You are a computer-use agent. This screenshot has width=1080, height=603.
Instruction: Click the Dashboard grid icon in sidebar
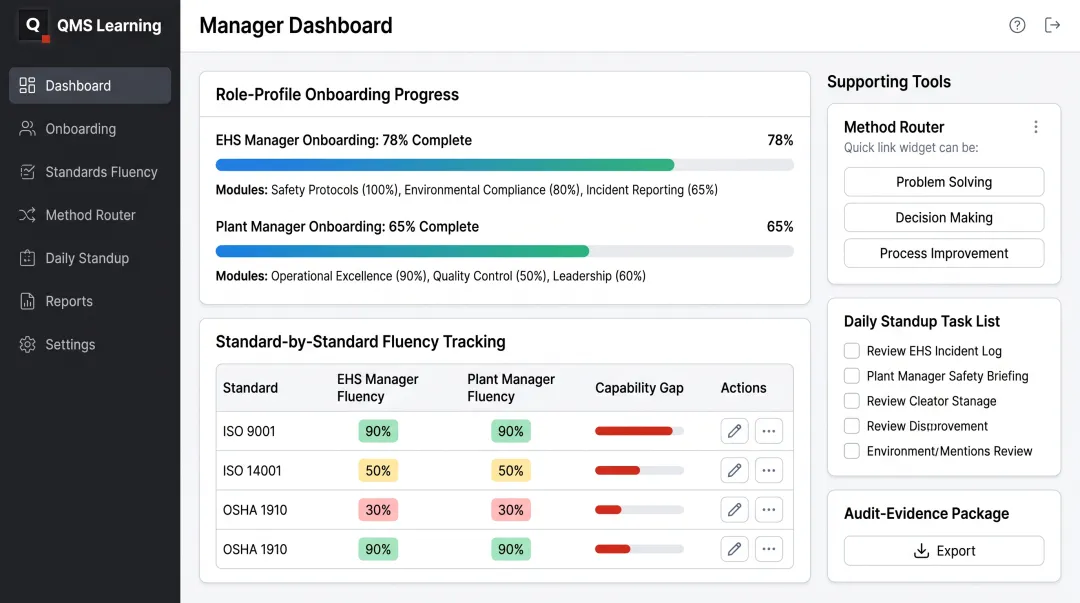27,85
